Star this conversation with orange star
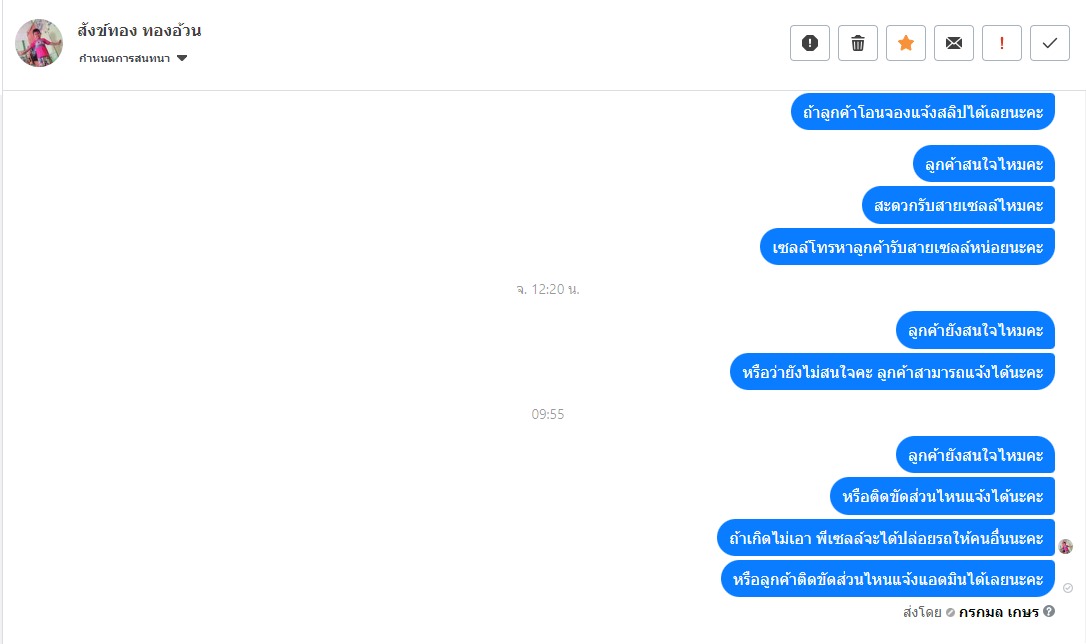 (906, 43)
